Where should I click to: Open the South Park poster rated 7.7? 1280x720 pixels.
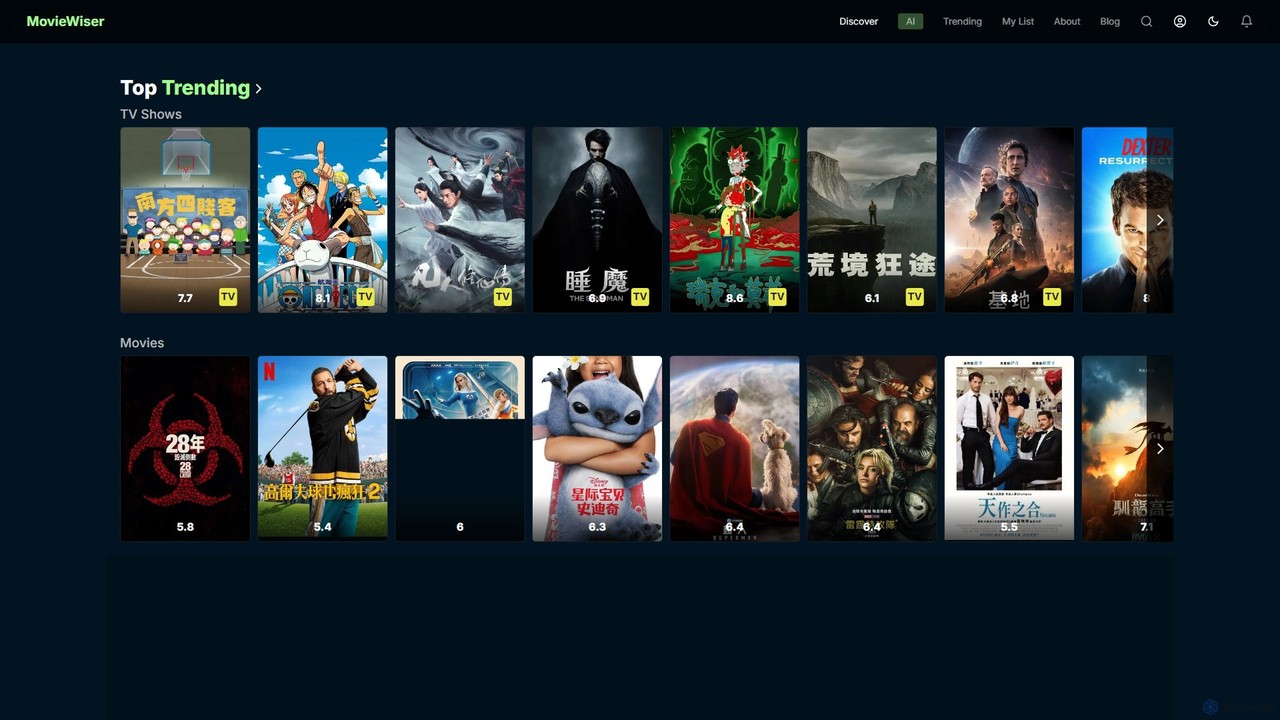coord(185,220)
